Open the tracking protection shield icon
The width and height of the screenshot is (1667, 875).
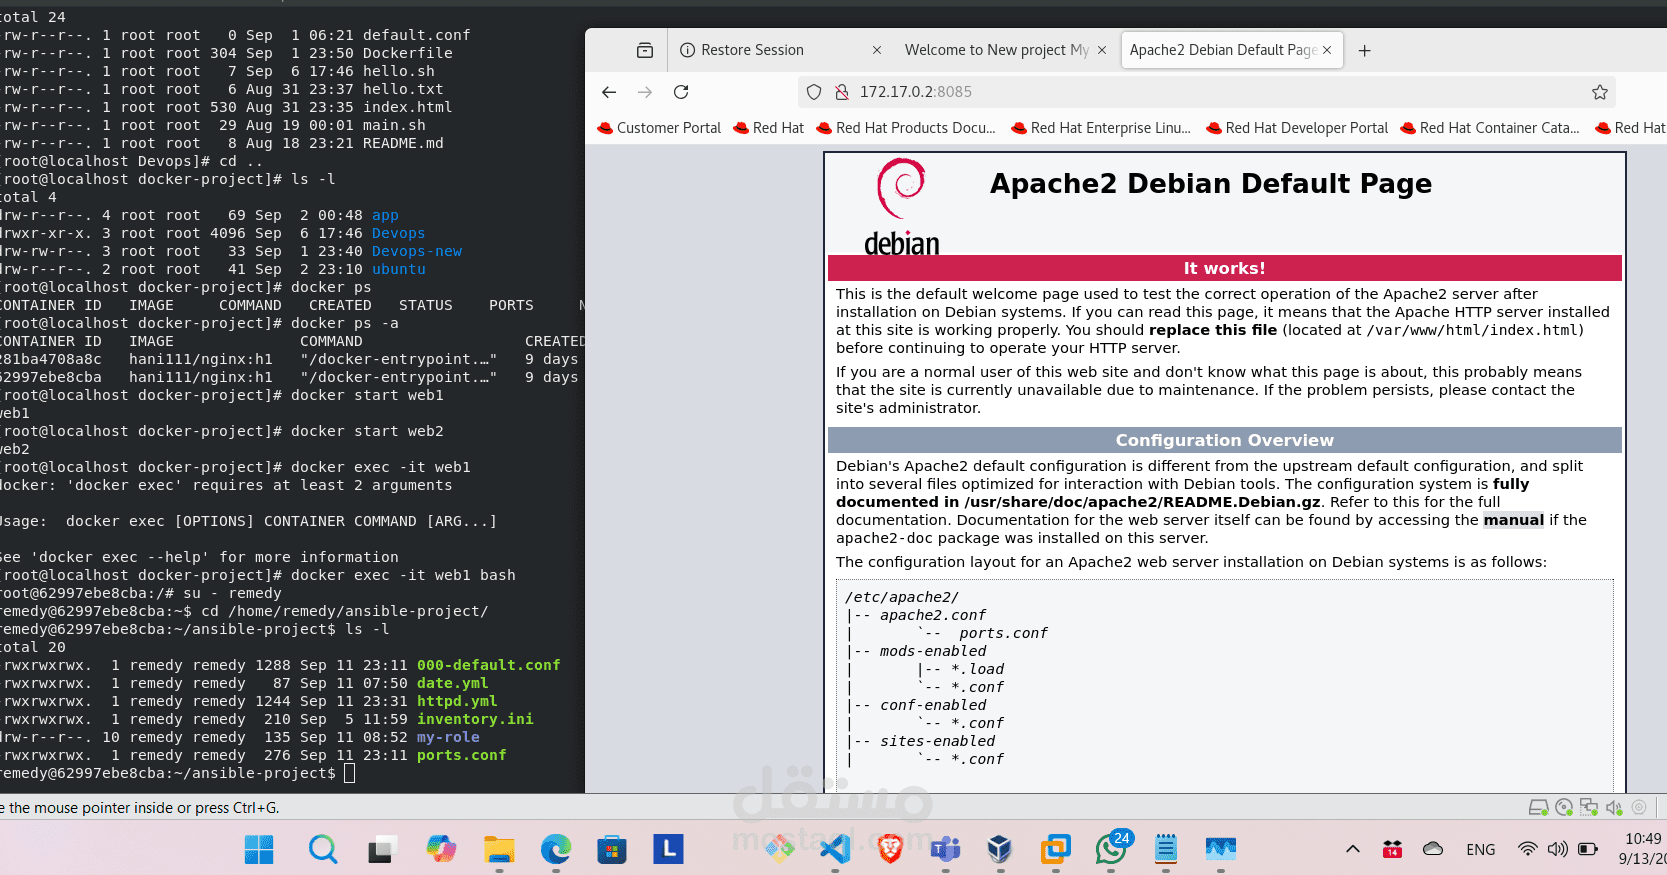814,92
